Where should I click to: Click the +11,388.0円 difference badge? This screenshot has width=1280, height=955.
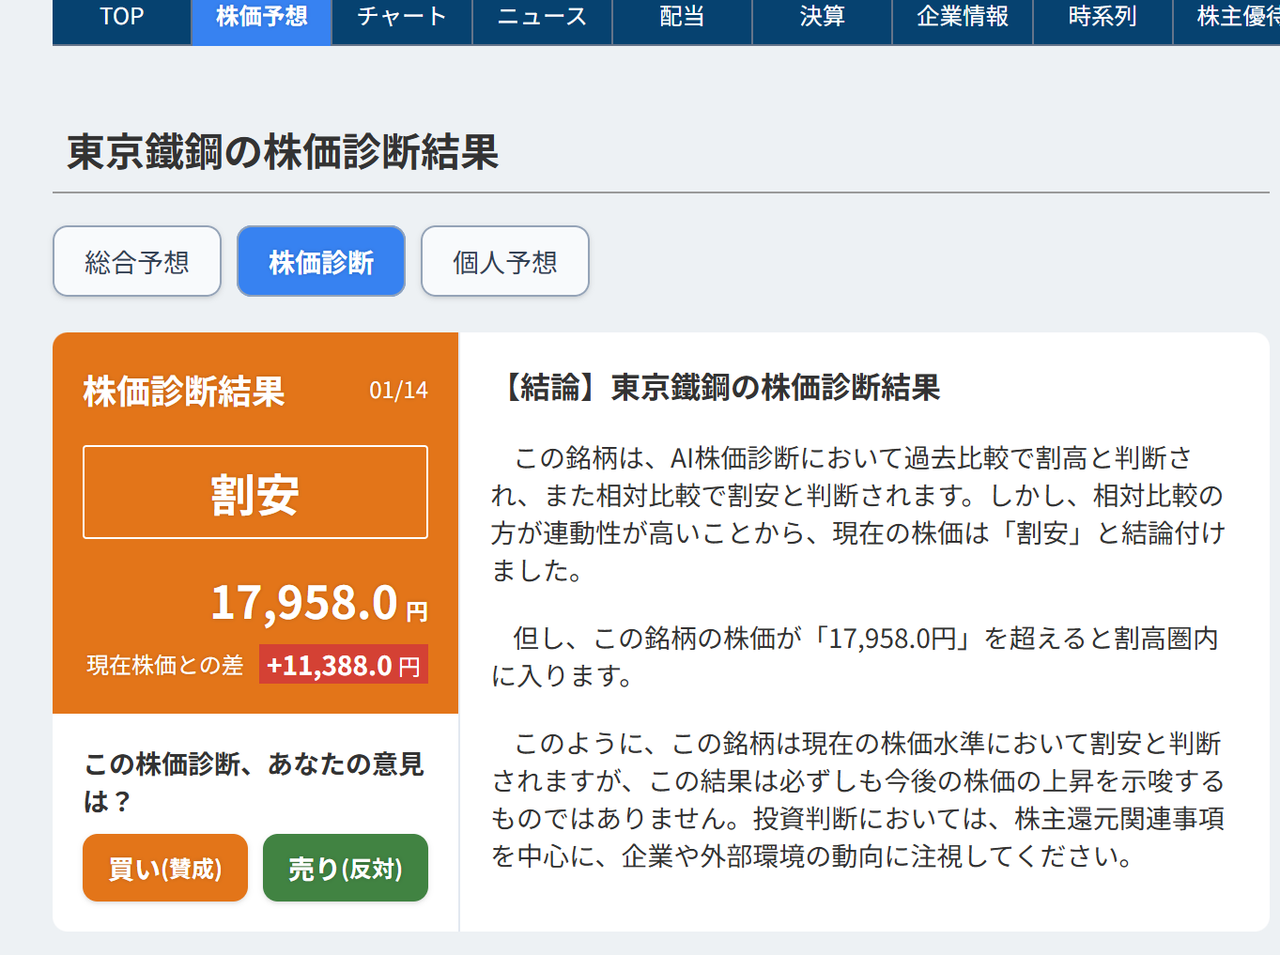(343, 663)
